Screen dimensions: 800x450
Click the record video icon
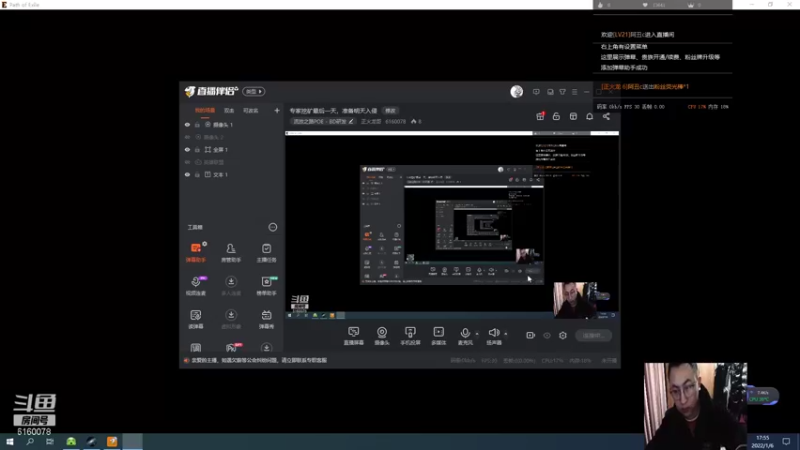pyautogui.click(x=531, y=335)
